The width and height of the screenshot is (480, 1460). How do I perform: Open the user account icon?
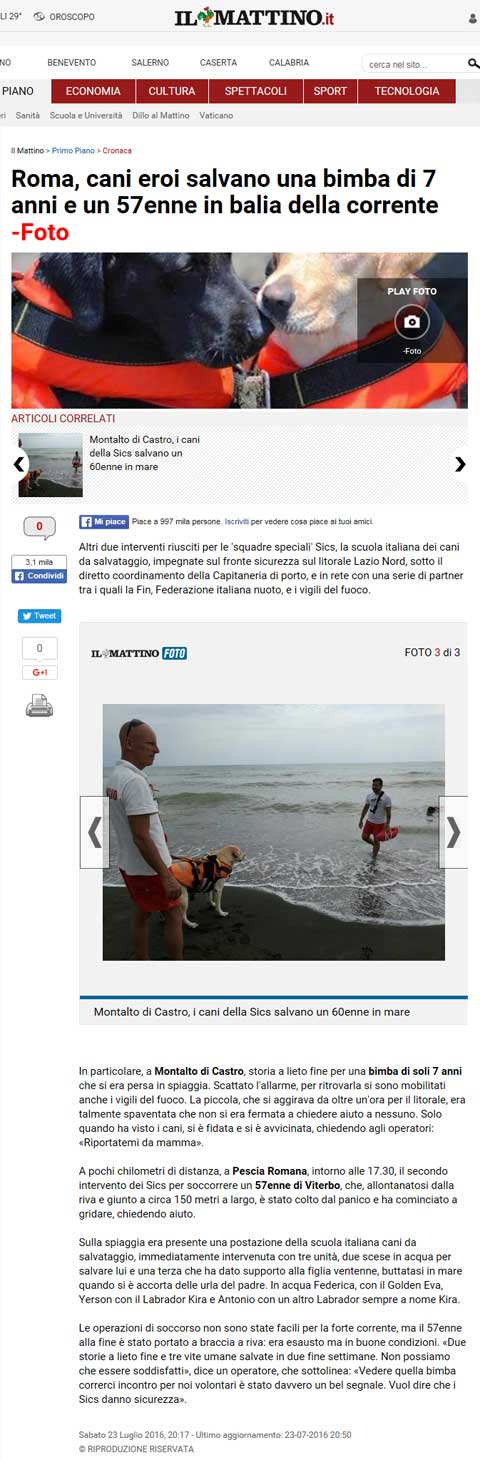473,18
